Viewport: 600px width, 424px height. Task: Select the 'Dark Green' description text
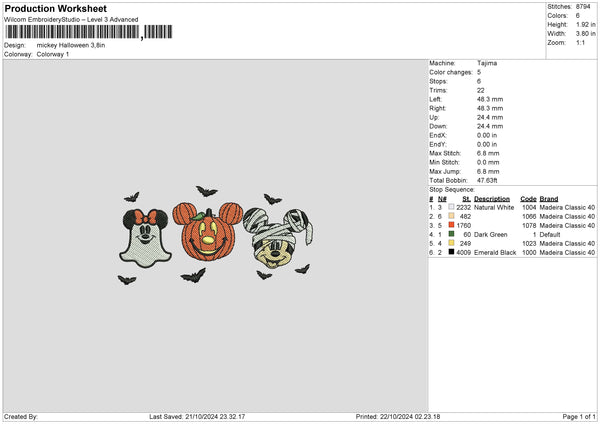click(x=491, y=235)
